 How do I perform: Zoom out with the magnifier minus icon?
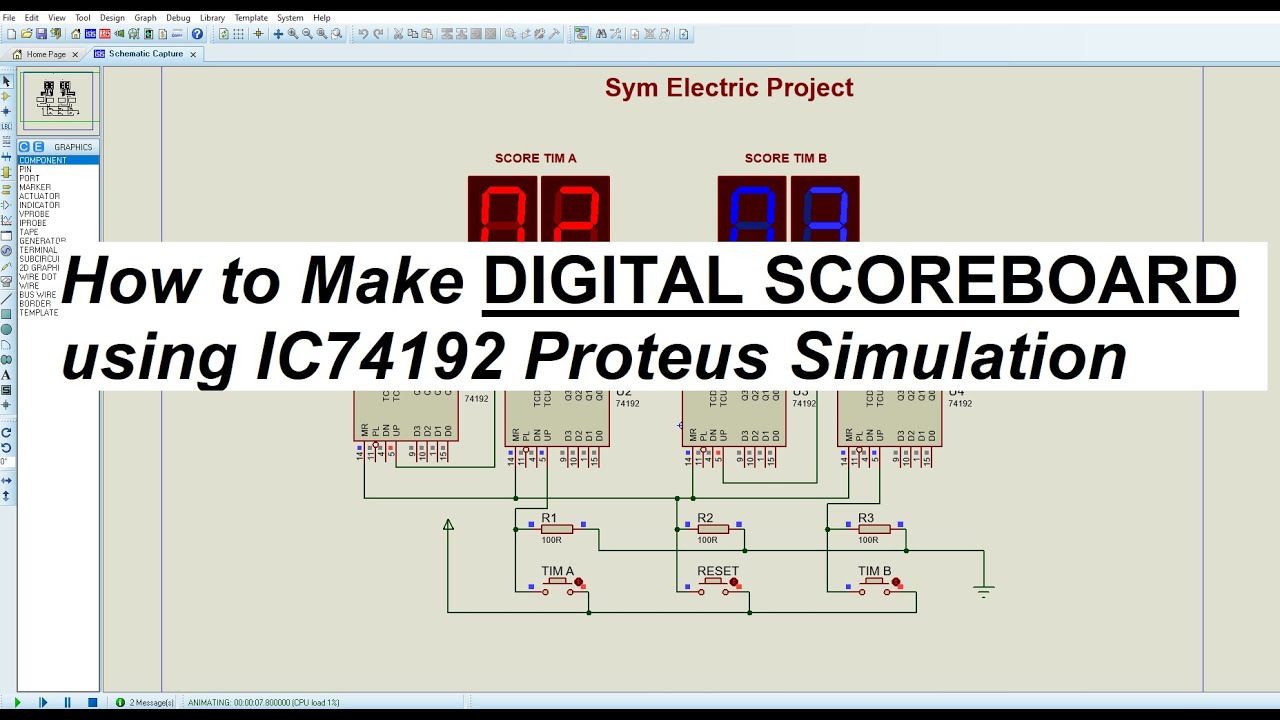307,34
